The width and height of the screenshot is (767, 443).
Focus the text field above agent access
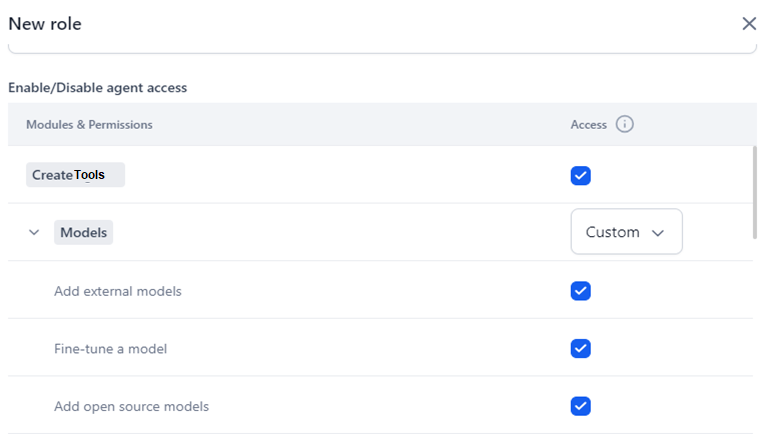382,47
